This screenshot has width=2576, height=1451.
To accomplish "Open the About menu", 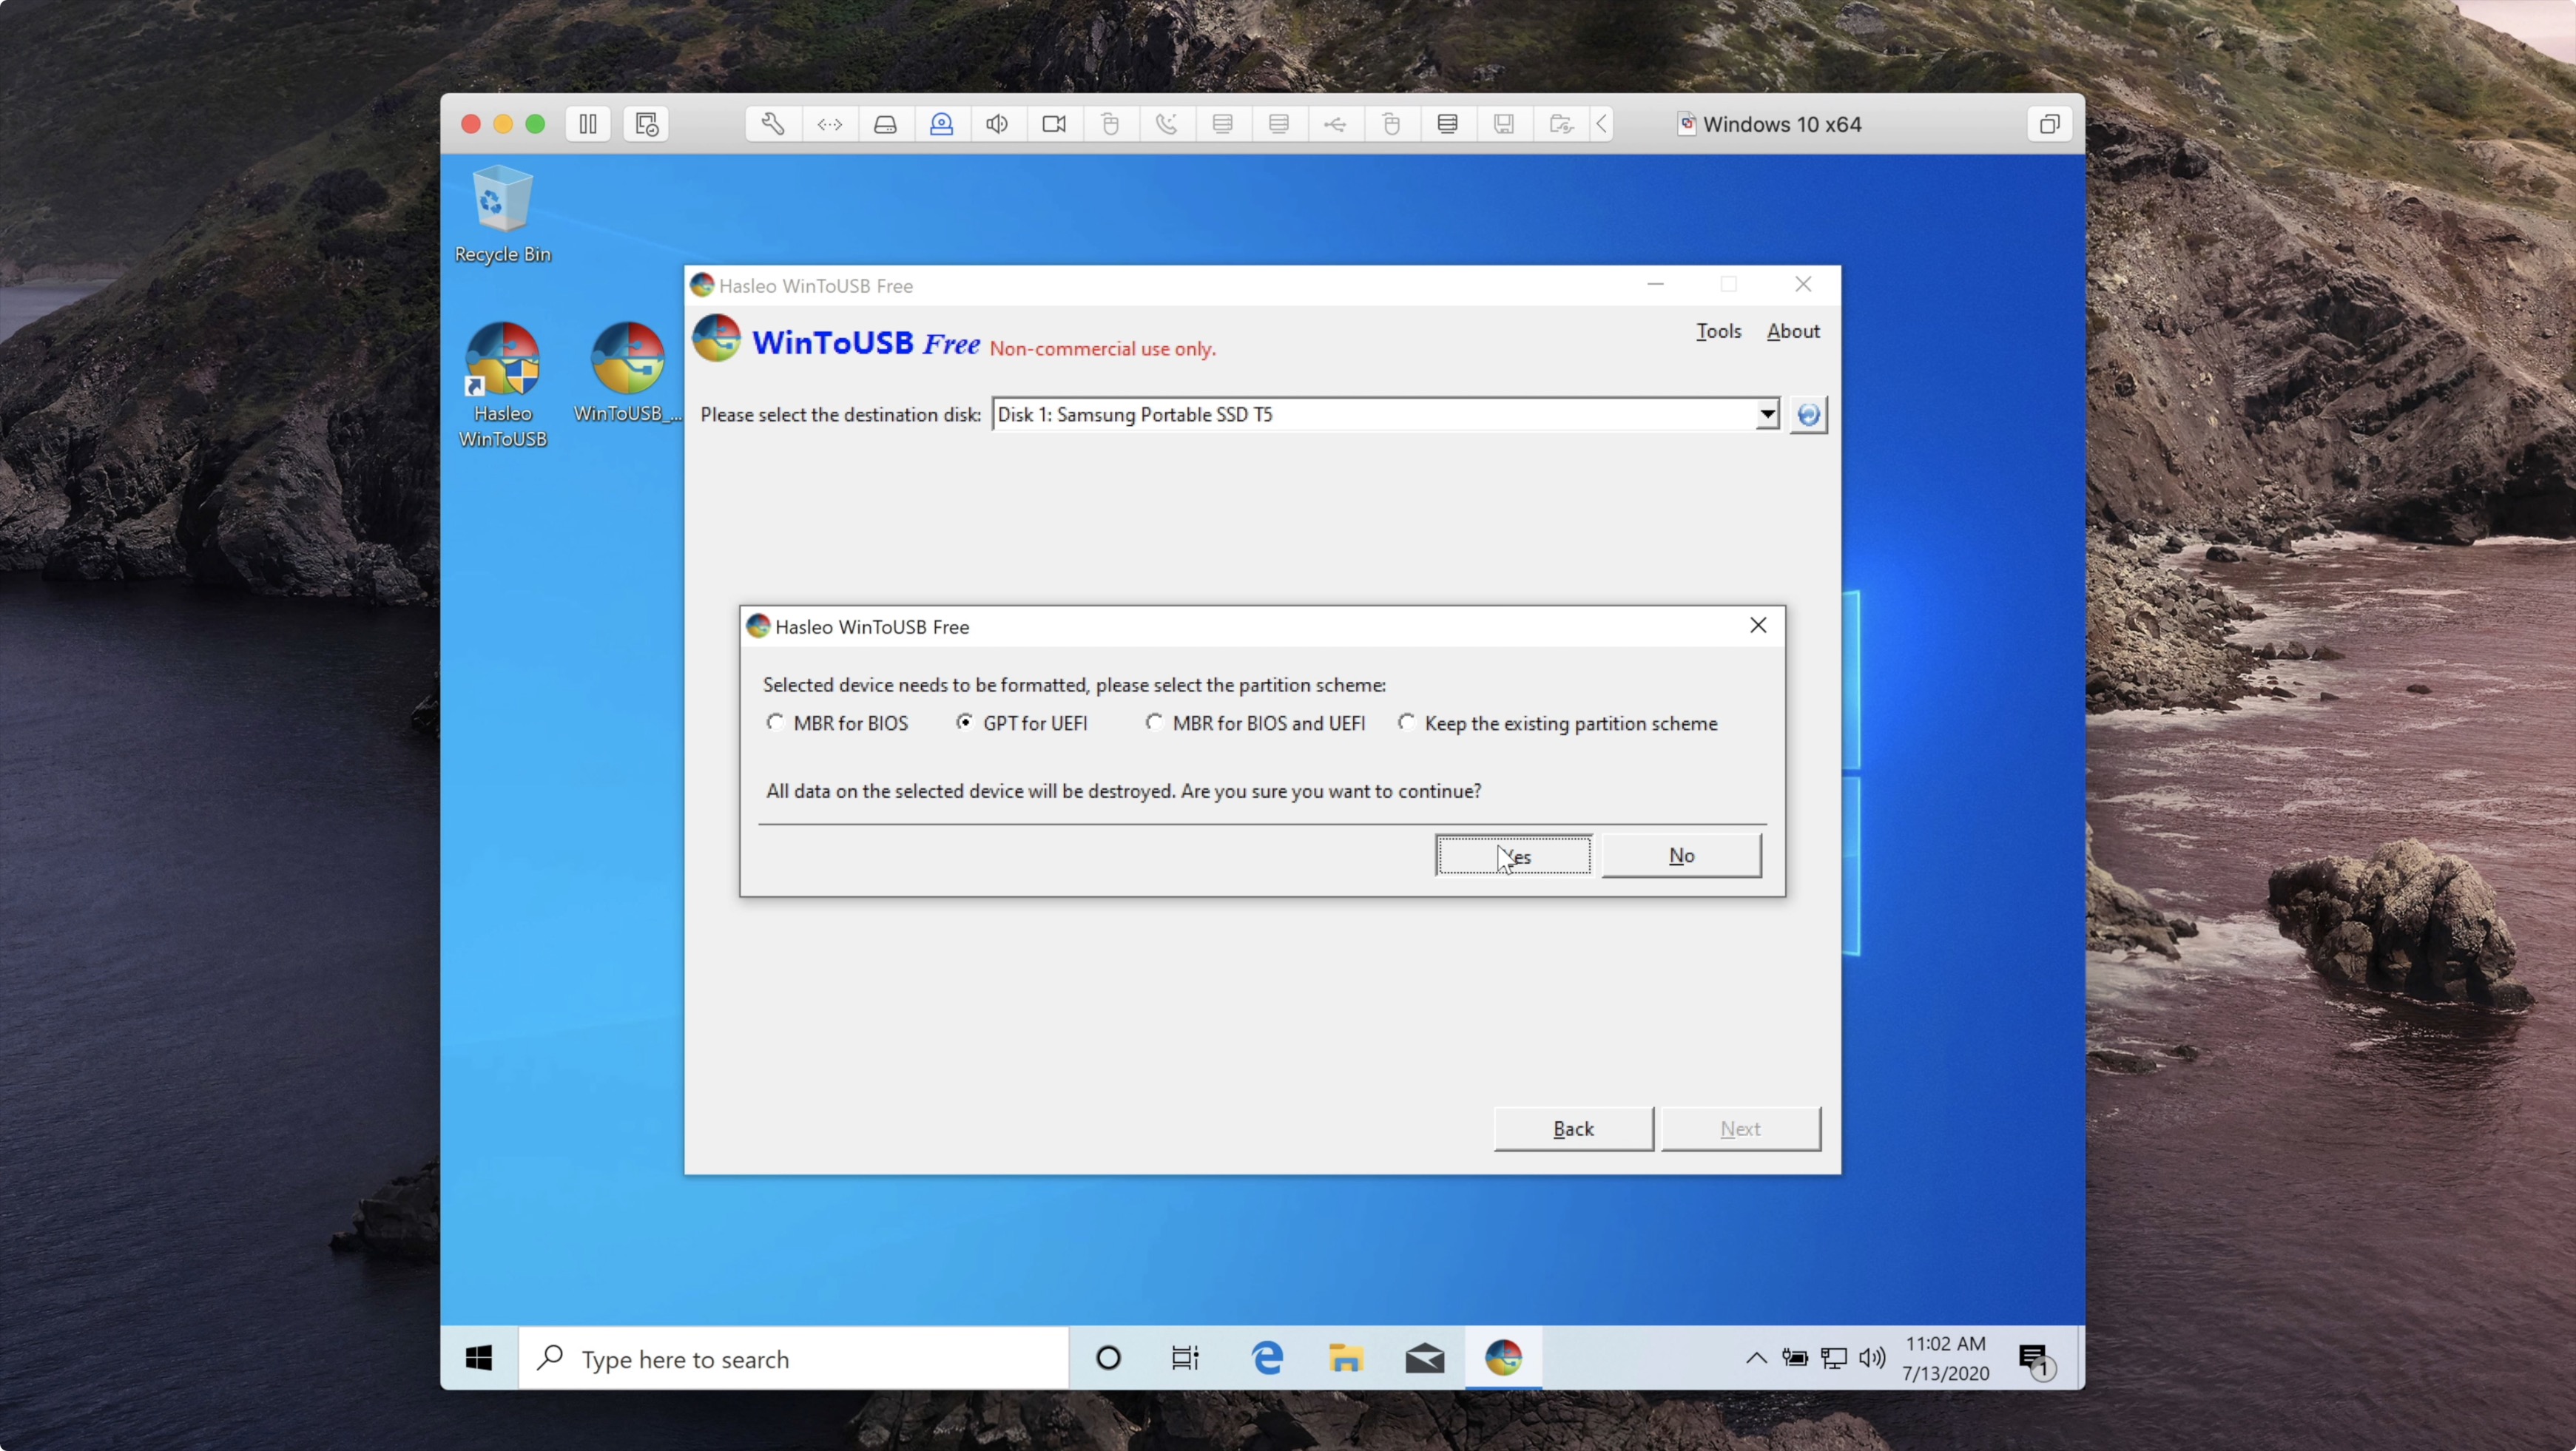I will tap(1792, 331).
